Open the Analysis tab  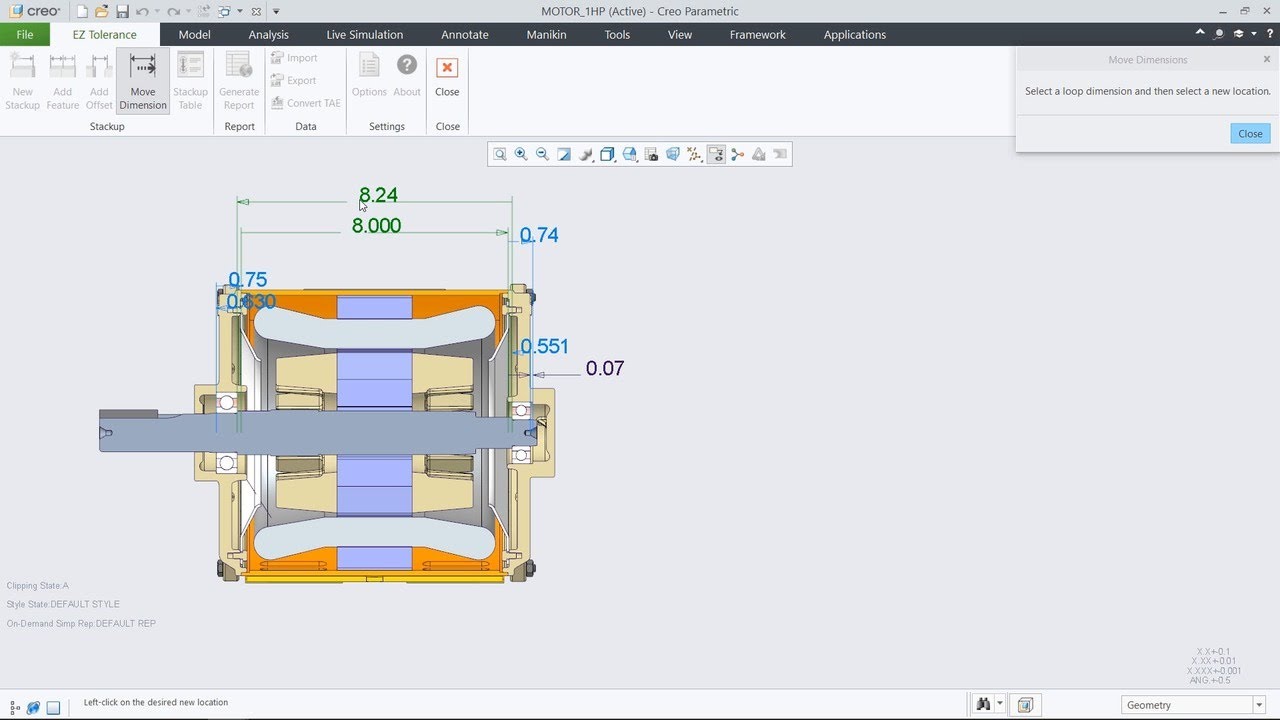click(268, 34)
